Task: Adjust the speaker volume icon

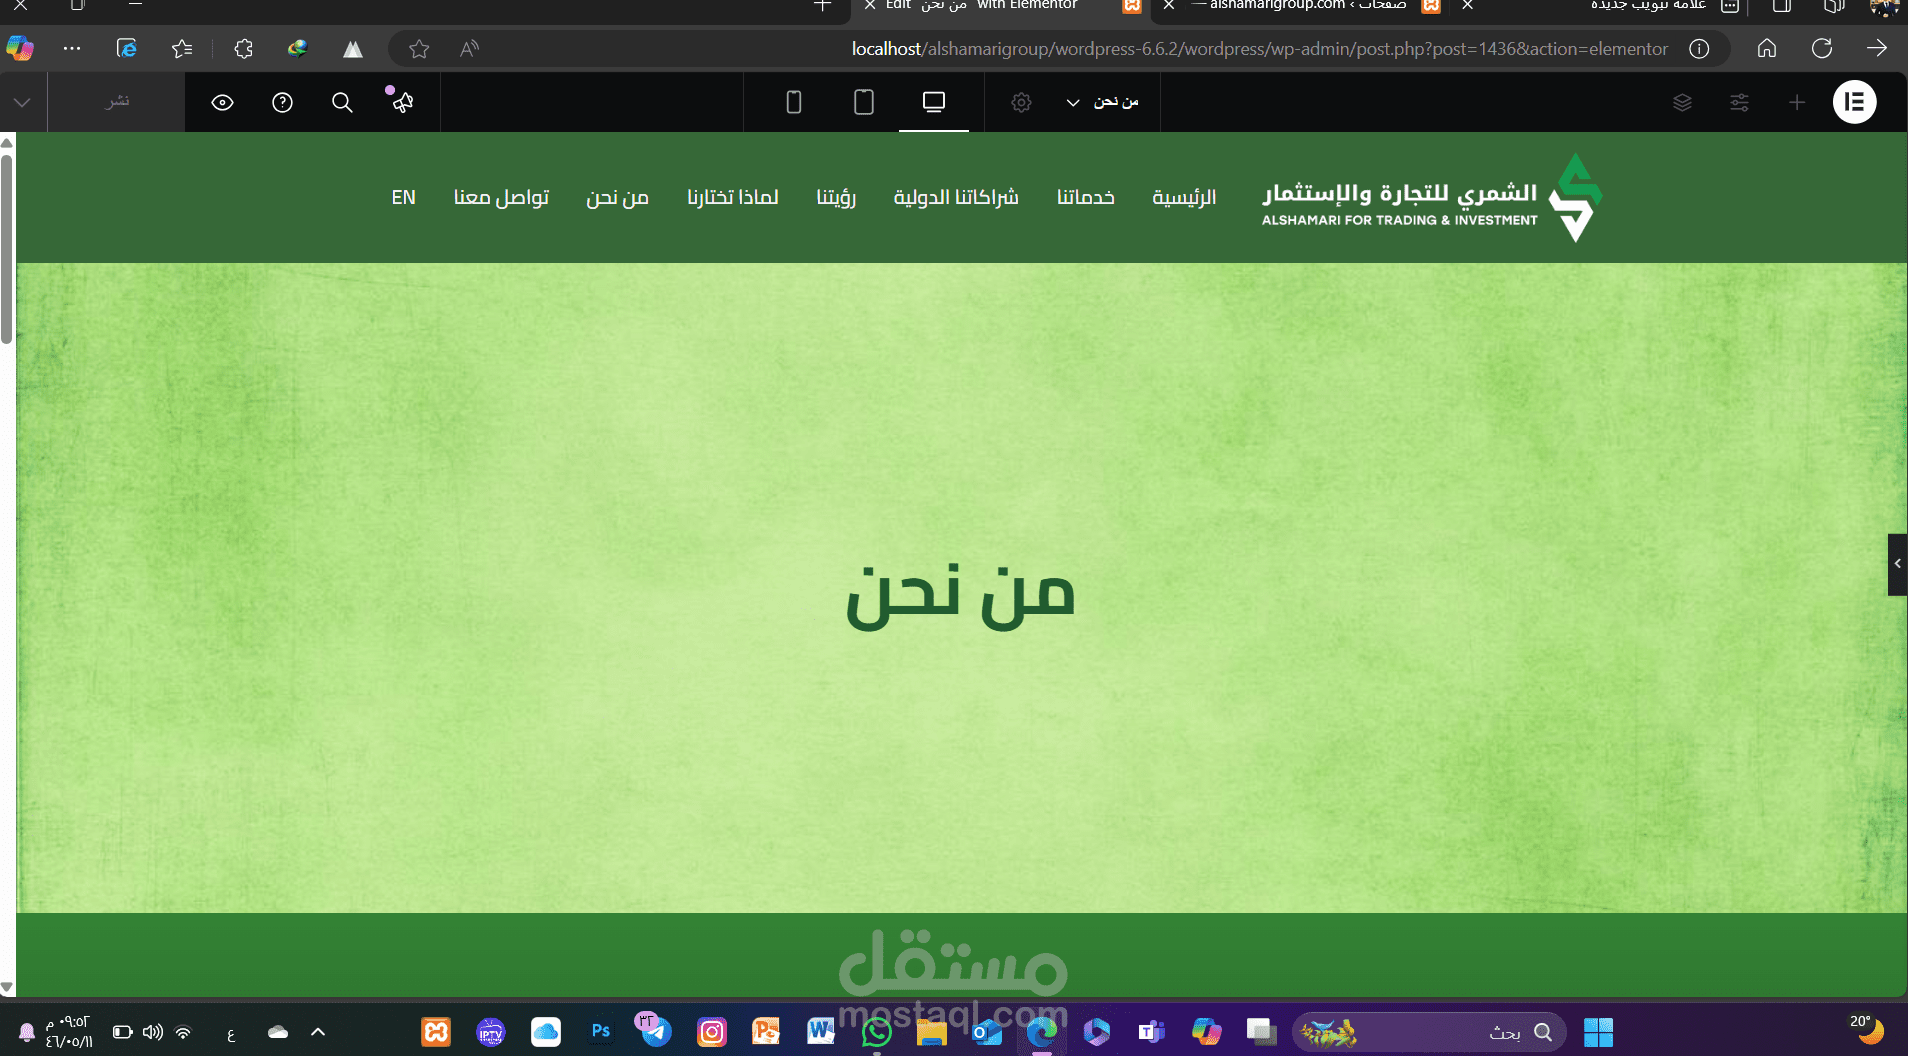Action: [152, 1032]
